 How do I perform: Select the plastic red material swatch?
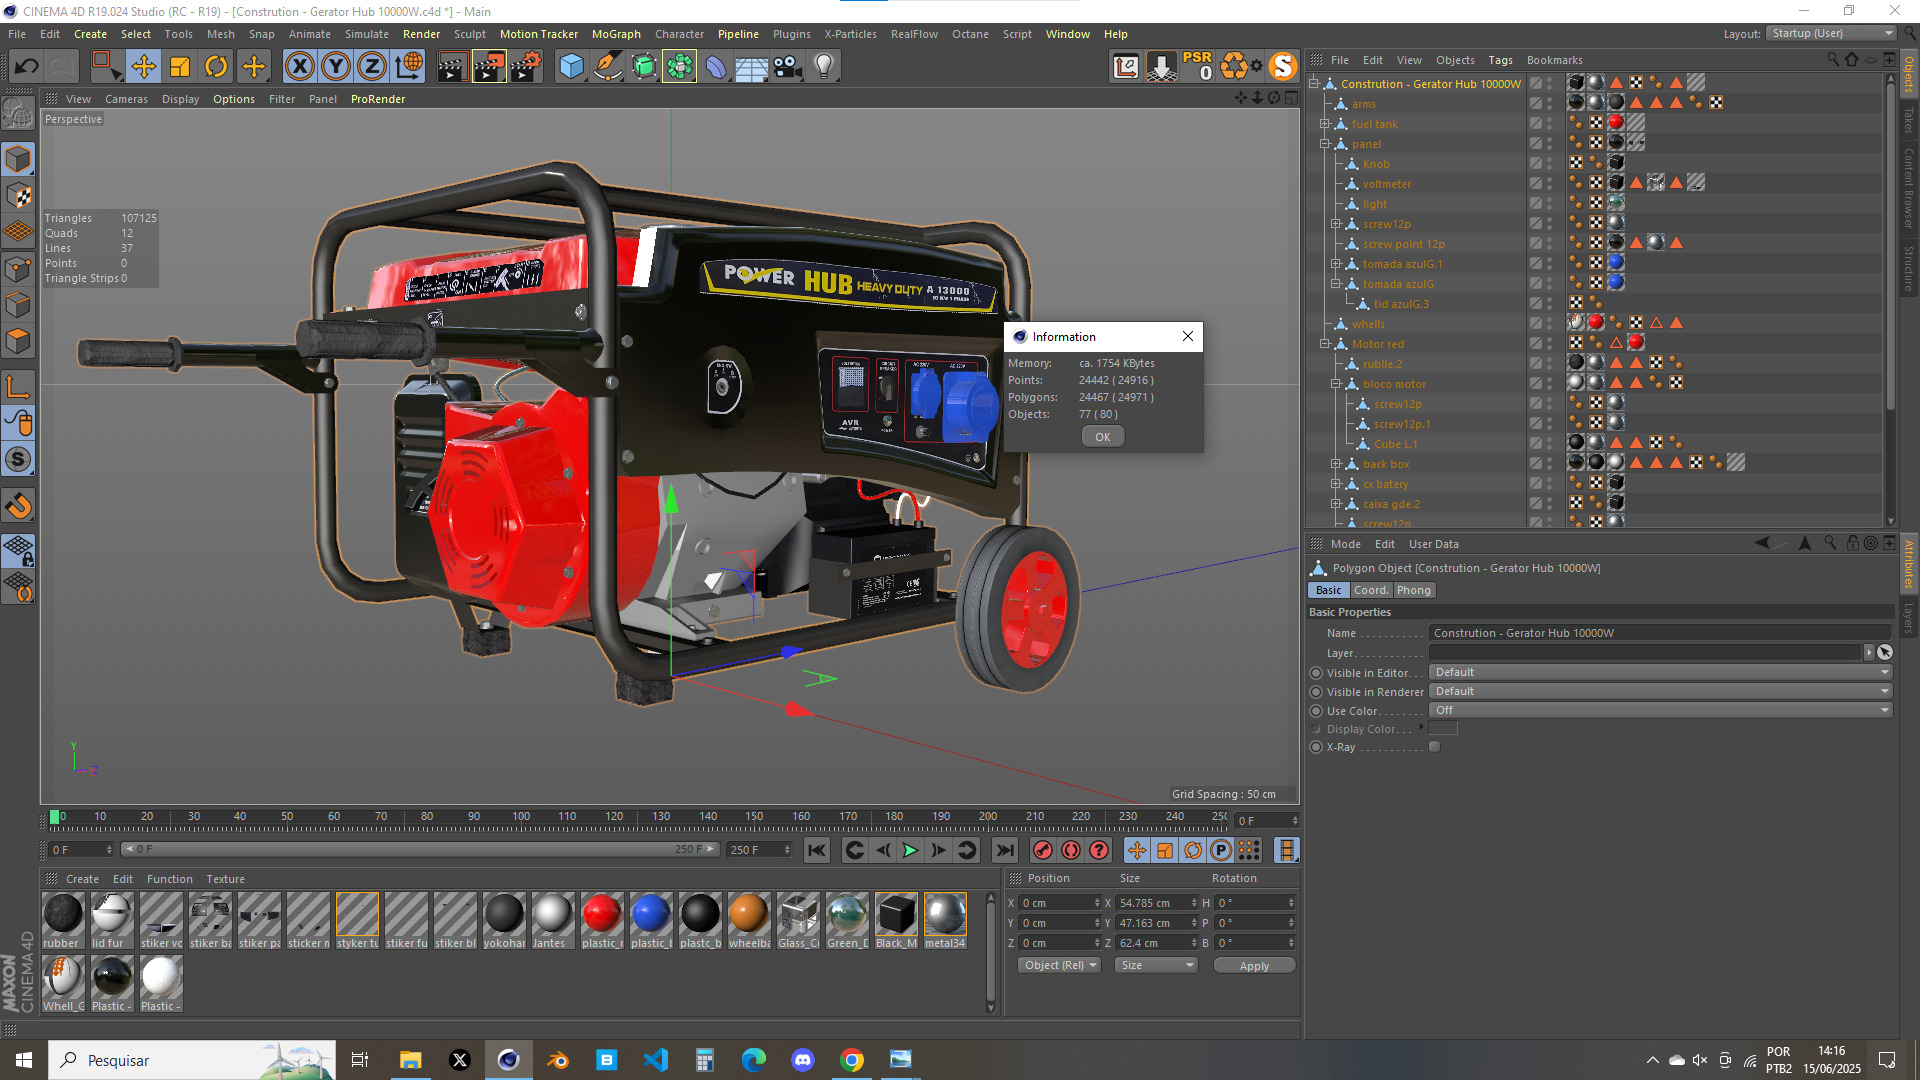(602, 920)
